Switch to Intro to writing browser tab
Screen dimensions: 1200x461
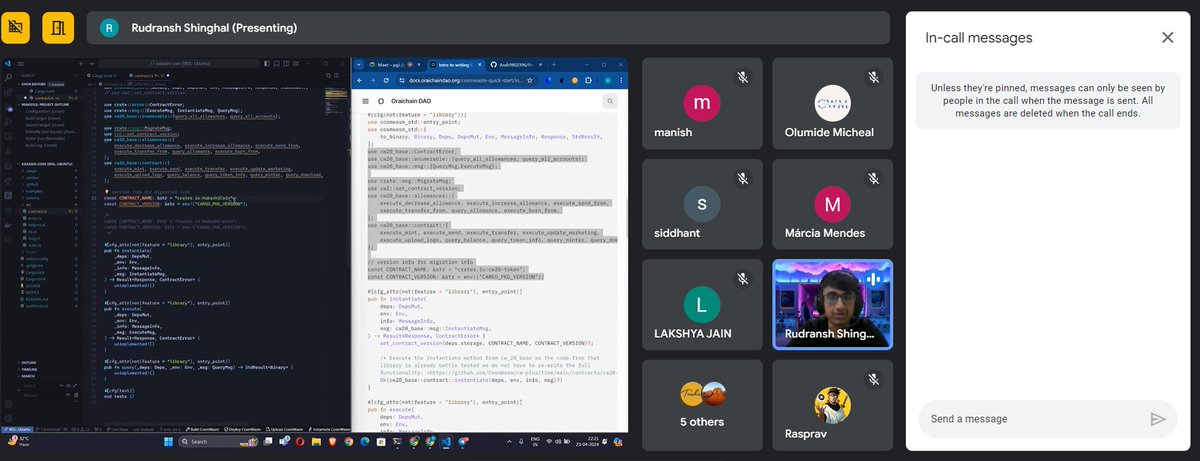456,65
